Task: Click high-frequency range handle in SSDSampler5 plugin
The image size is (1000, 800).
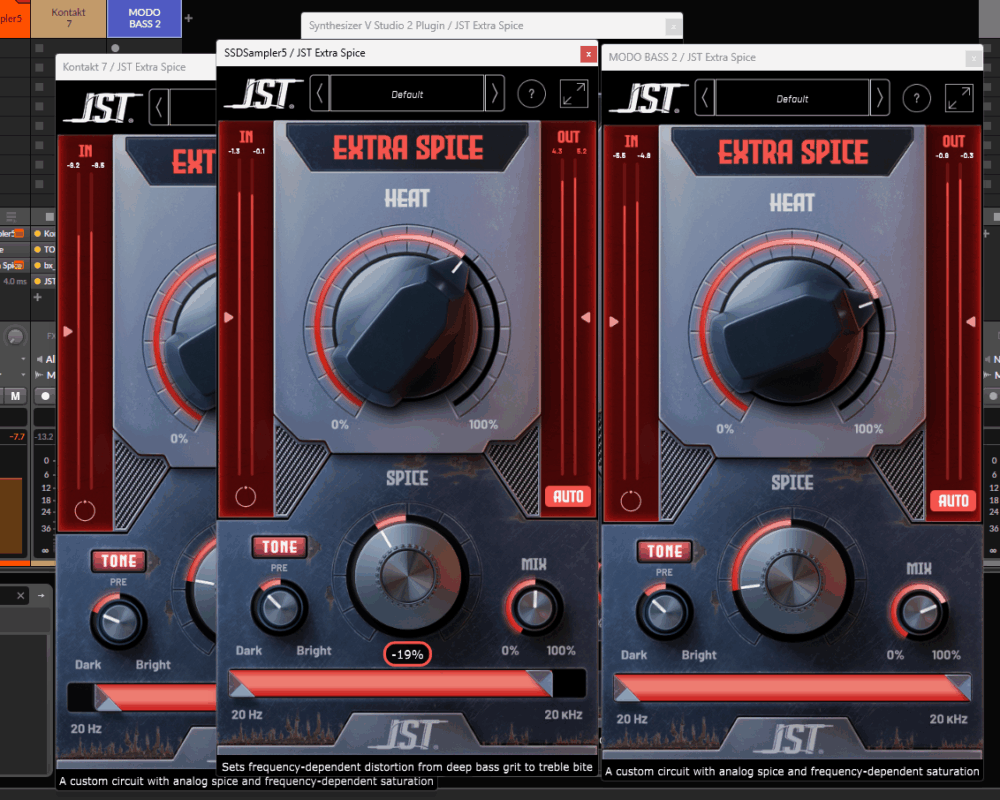Action: click(540, 683)
